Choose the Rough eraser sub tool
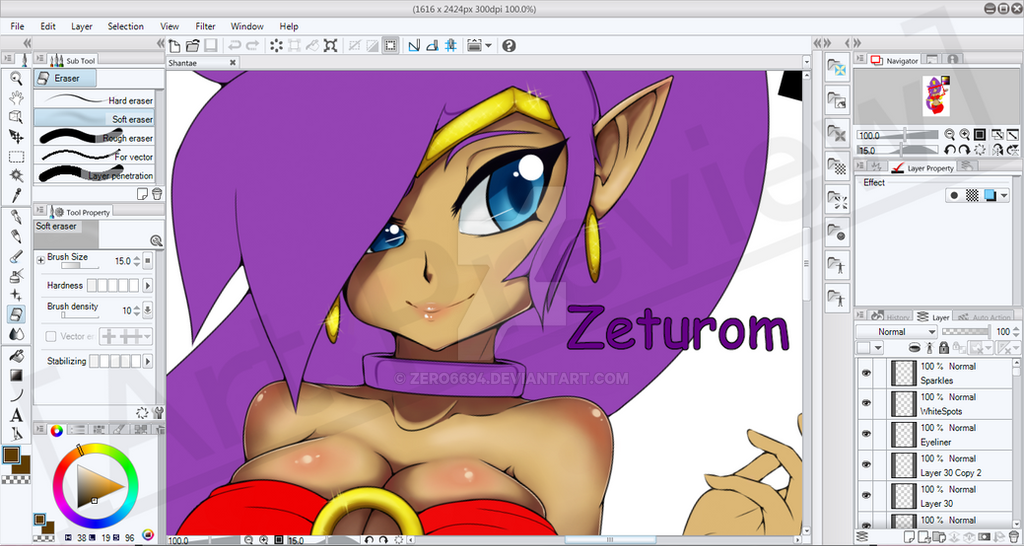1024x546 pixels. (94, 138)
